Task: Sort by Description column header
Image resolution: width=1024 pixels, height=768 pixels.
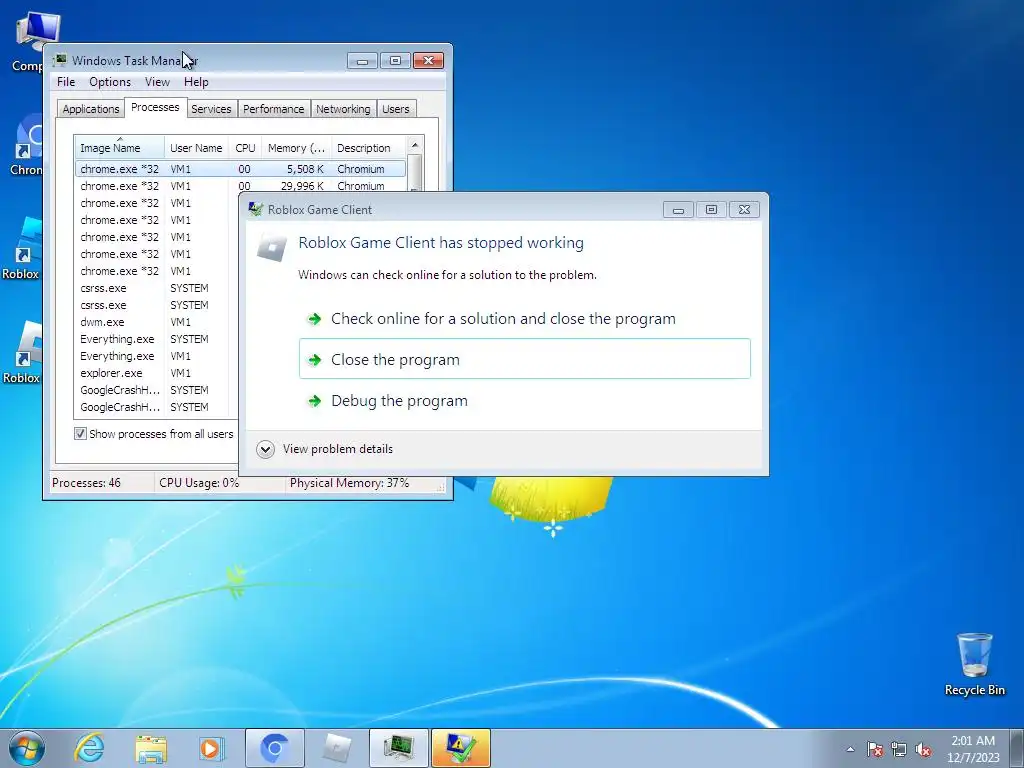Action: [x=368, y=148]
